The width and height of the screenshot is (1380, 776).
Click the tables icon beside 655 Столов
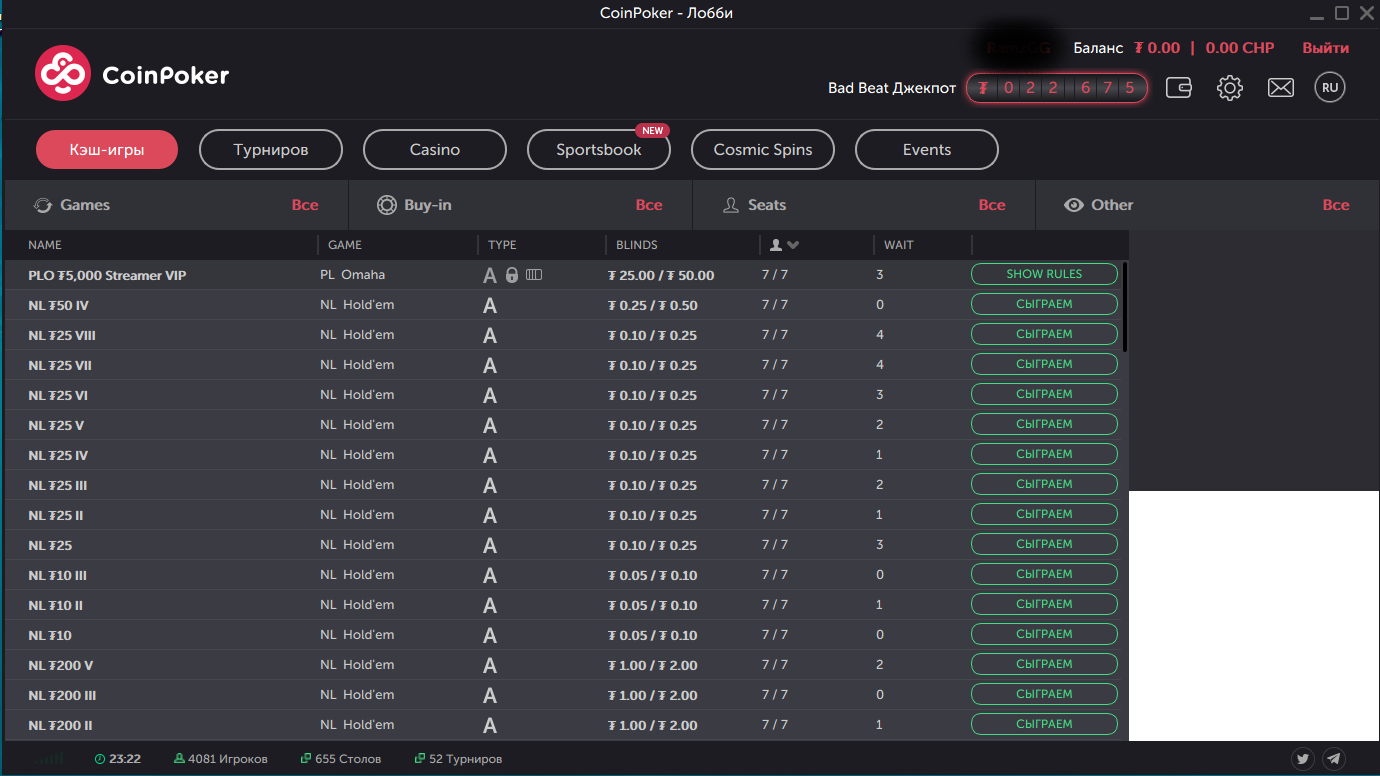point(305,759)
